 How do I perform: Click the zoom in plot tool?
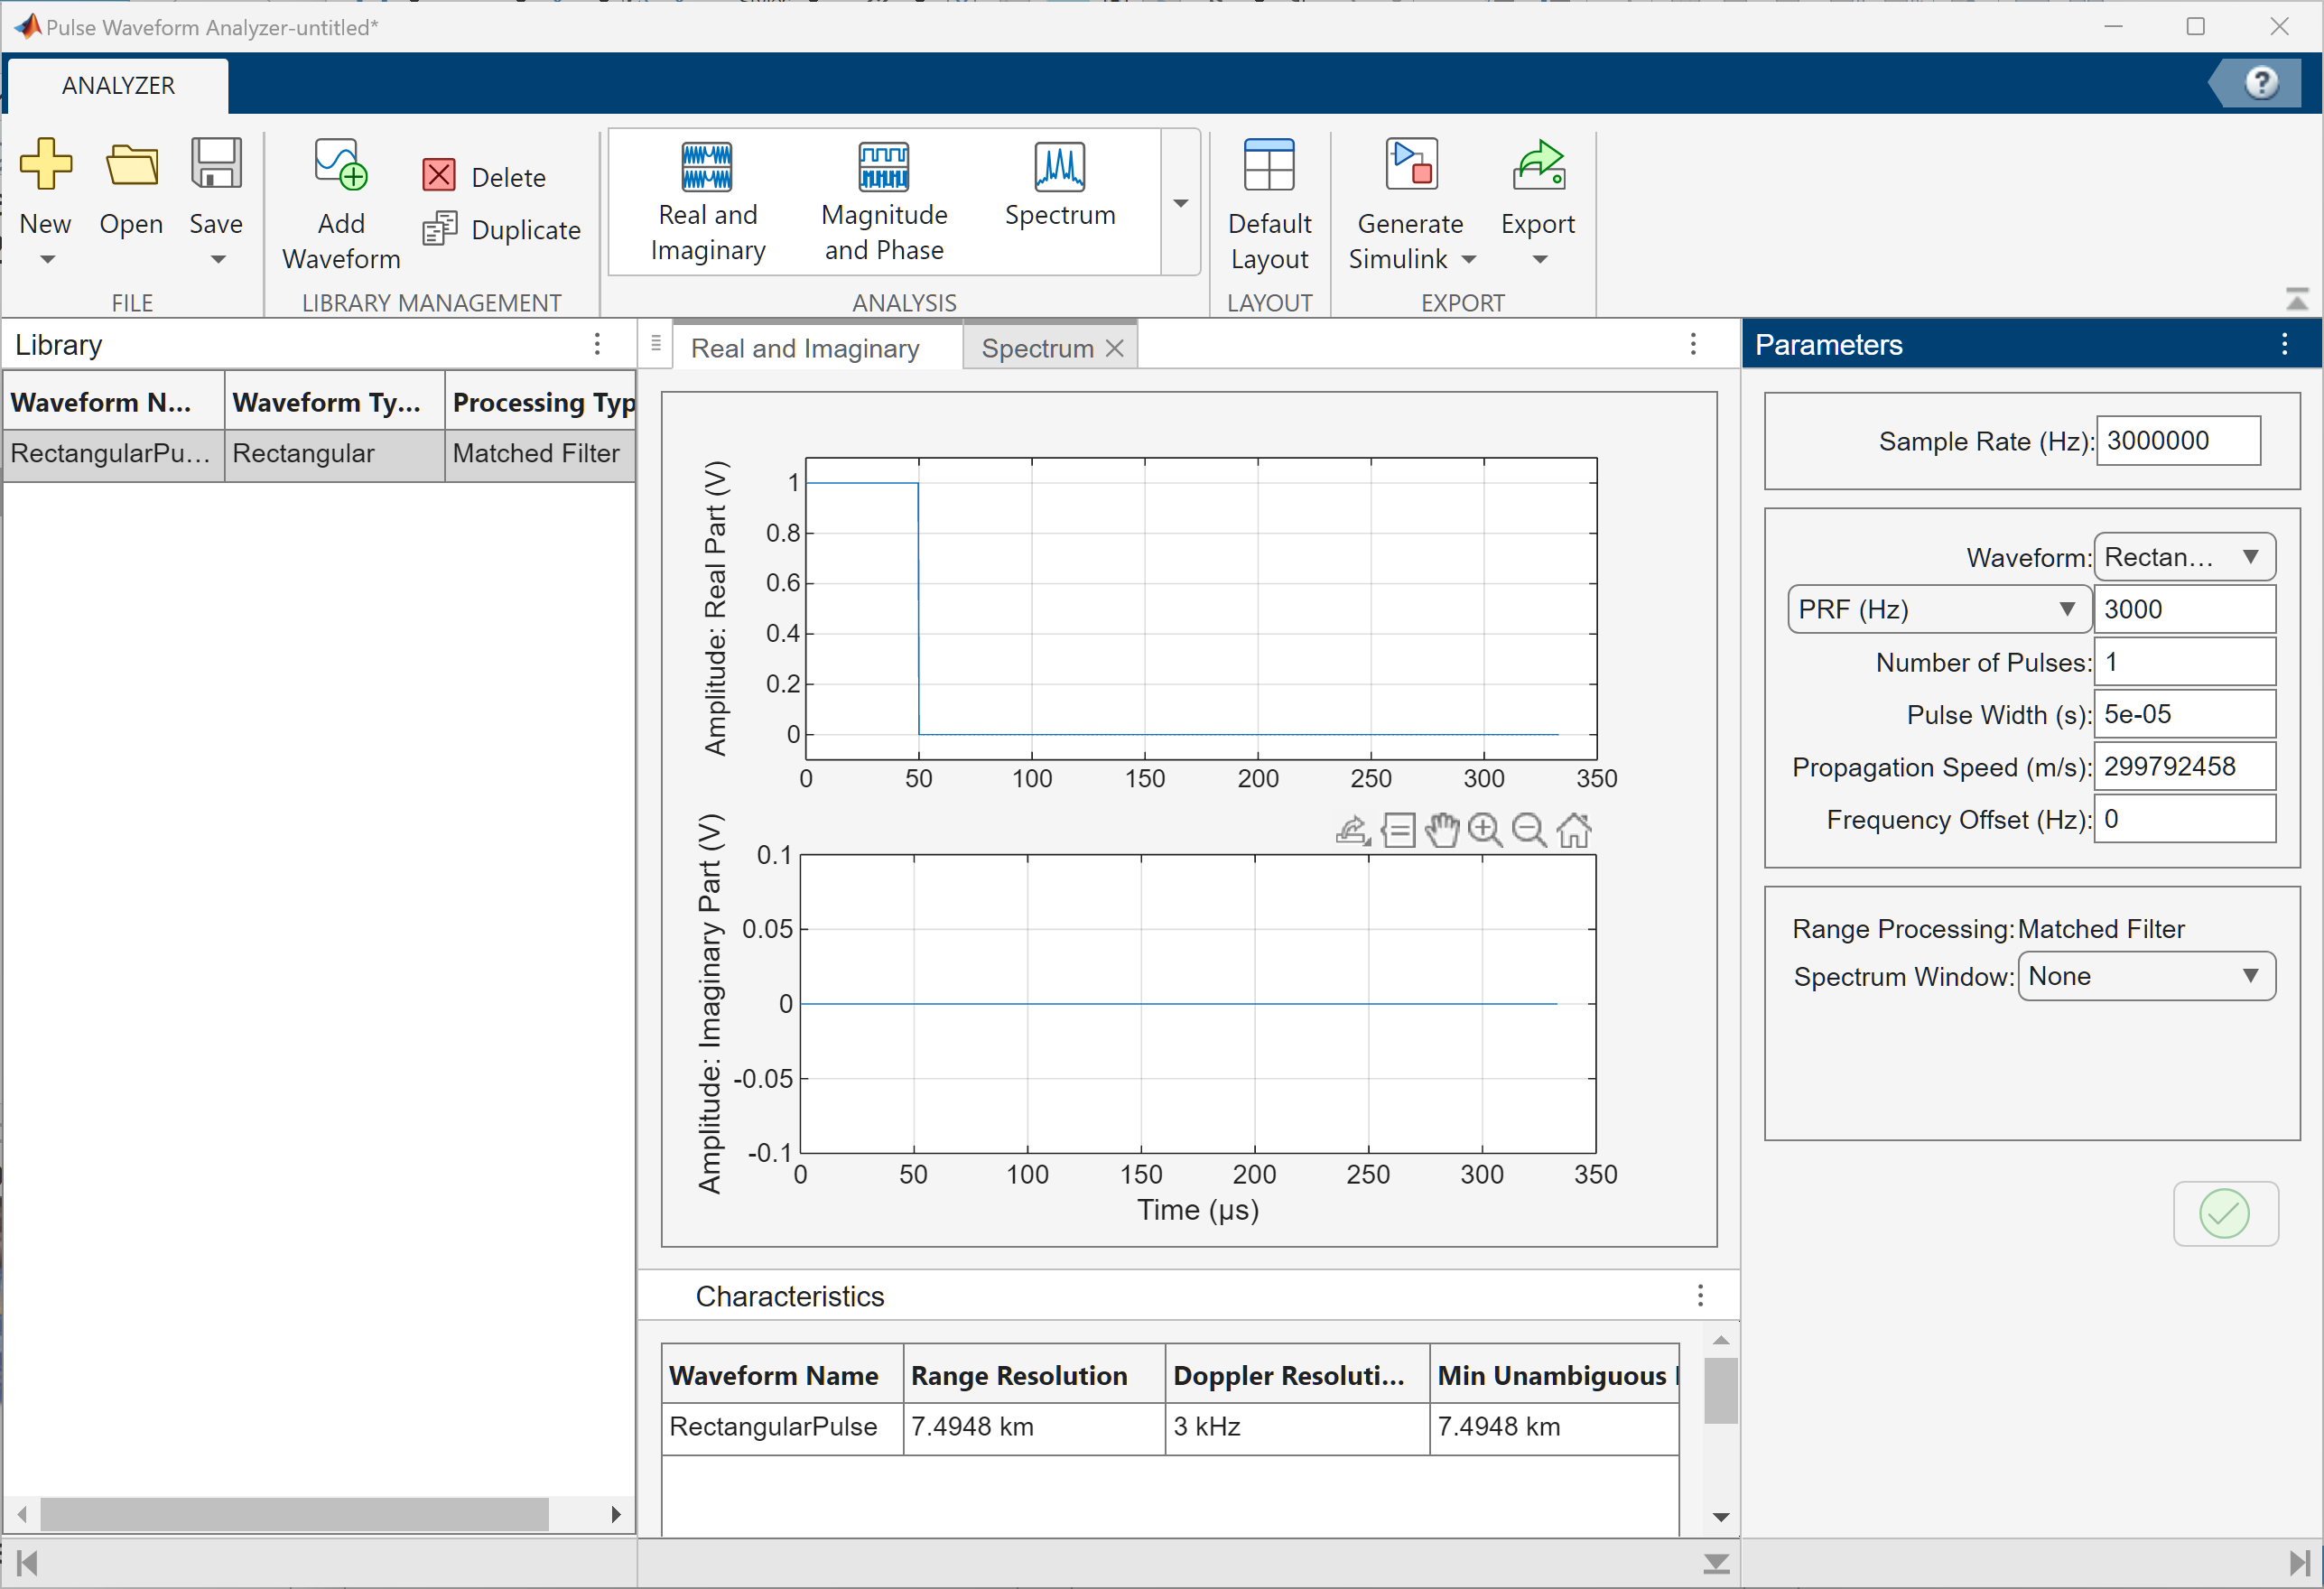1485,830
